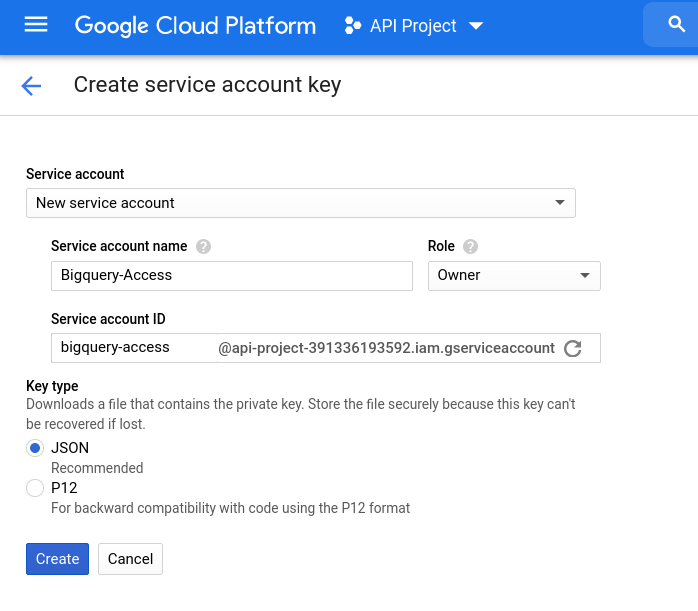
Task: Select the P12 key type
Action: 35,488
